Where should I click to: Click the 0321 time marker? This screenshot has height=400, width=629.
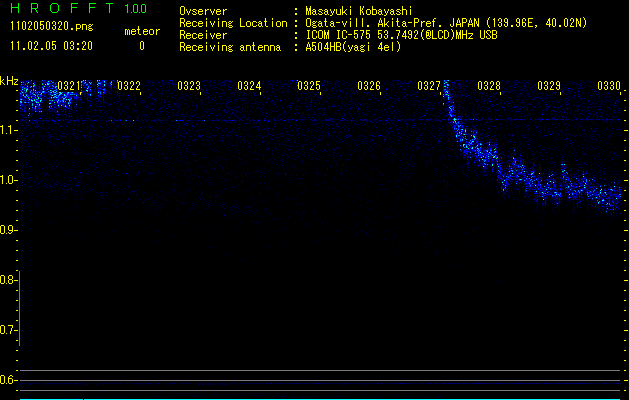click(69, 87)
